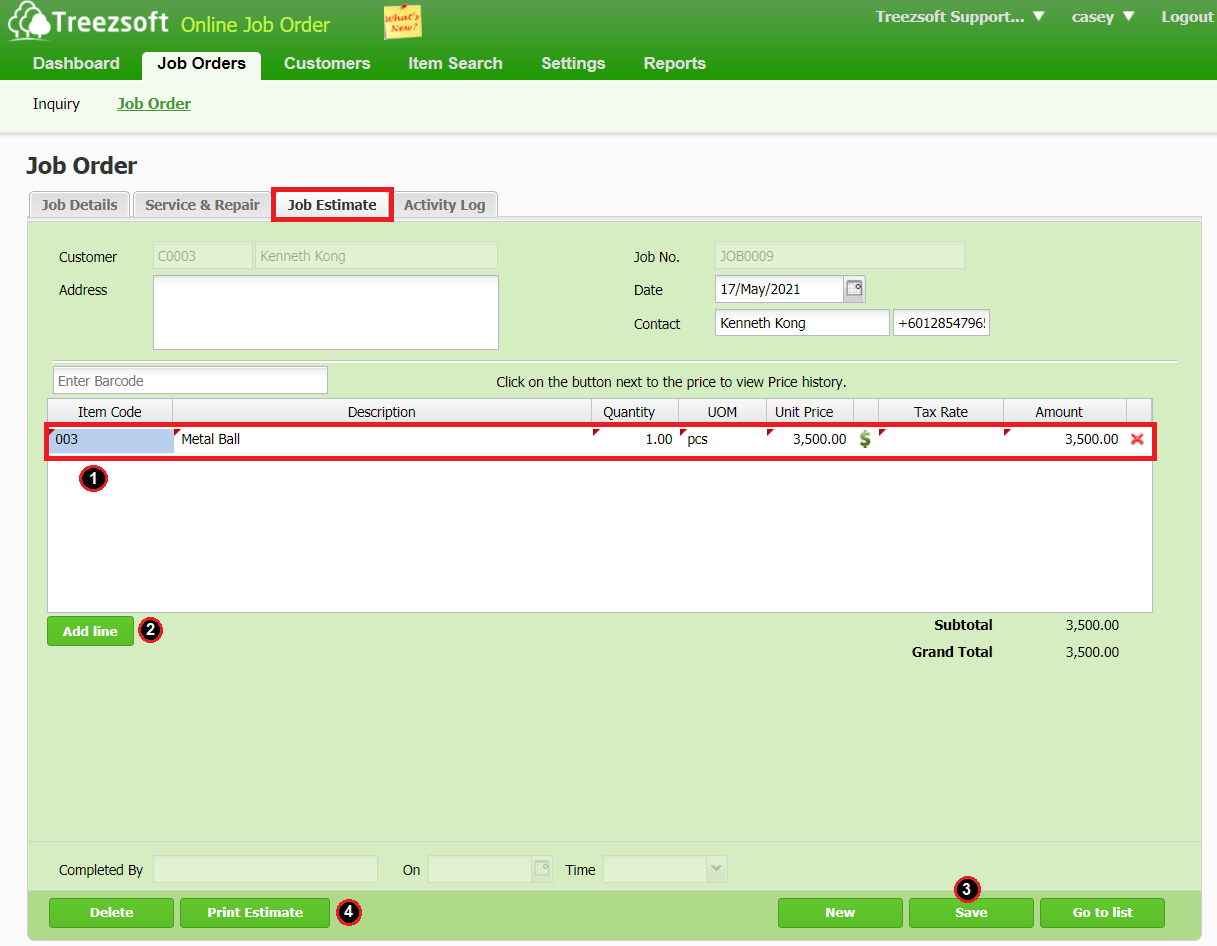Image resolution: width=1217 pixels, height=946 pixels.
Task: Open the calendar picker for the Date field
Action: 855,290
